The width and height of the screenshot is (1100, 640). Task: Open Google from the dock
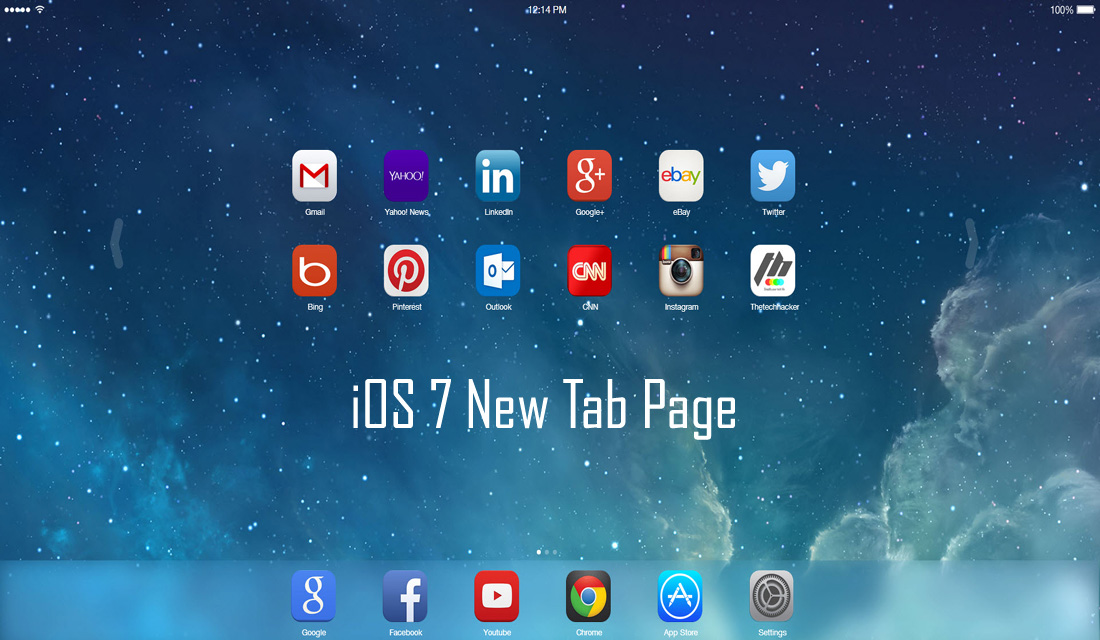coord(314,596)
